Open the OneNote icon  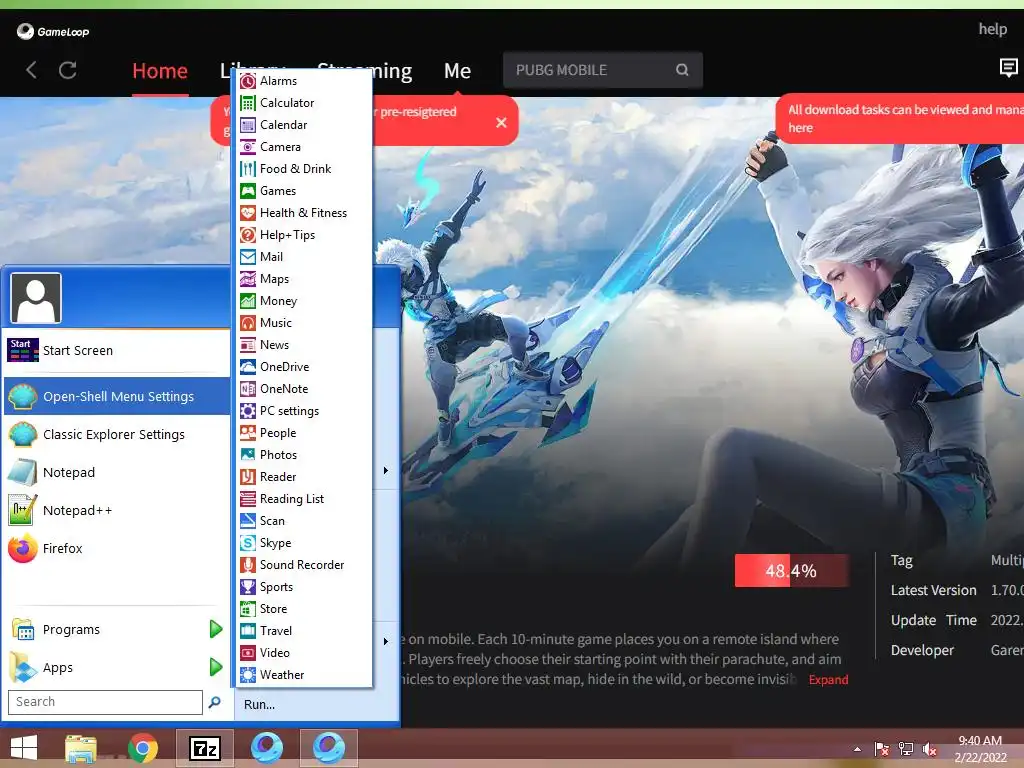(x=248, y=389)
